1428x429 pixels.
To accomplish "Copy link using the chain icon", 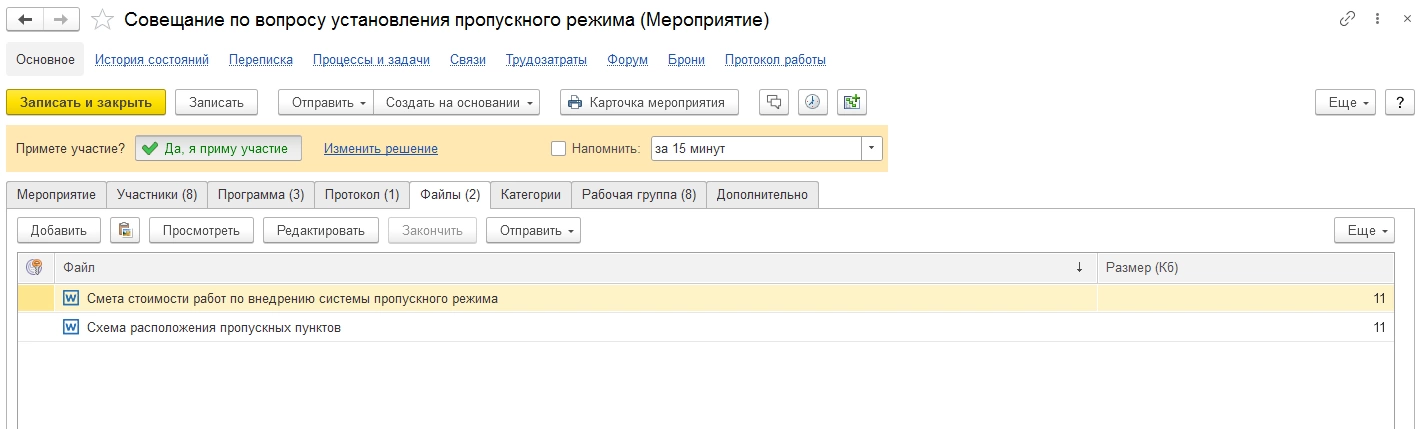I will 1348,20.
